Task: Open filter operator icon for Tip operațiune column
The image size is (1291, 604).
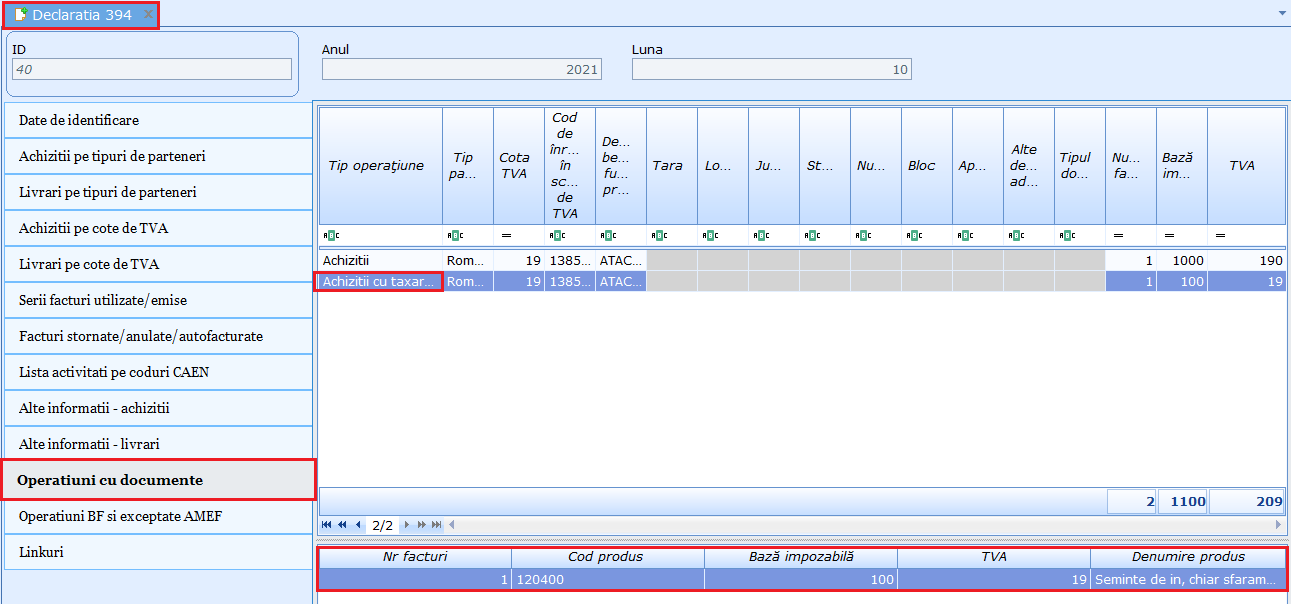Action: 332,235
